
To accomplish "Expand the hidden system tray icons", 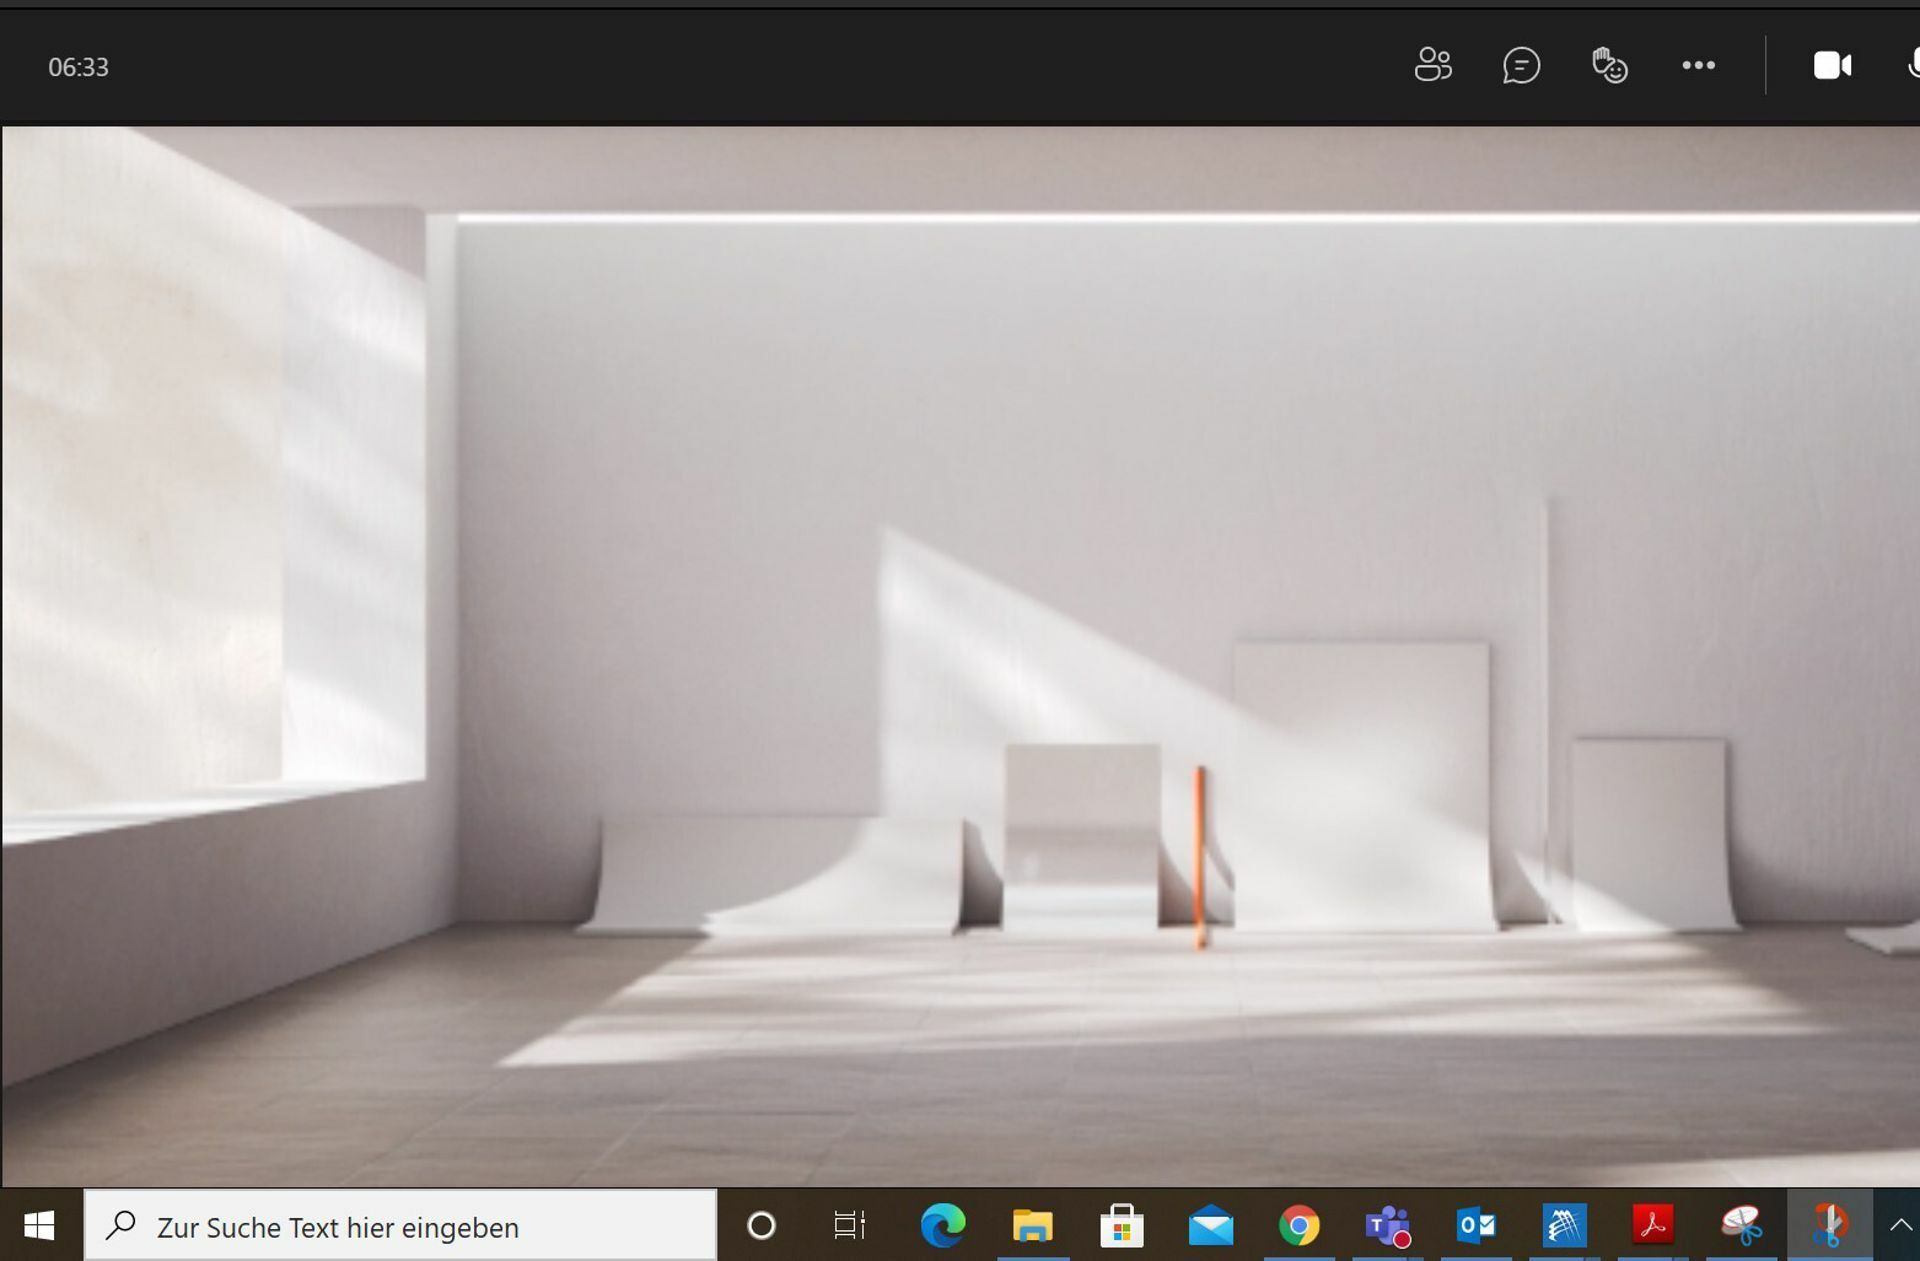I will point(1900,1225).
